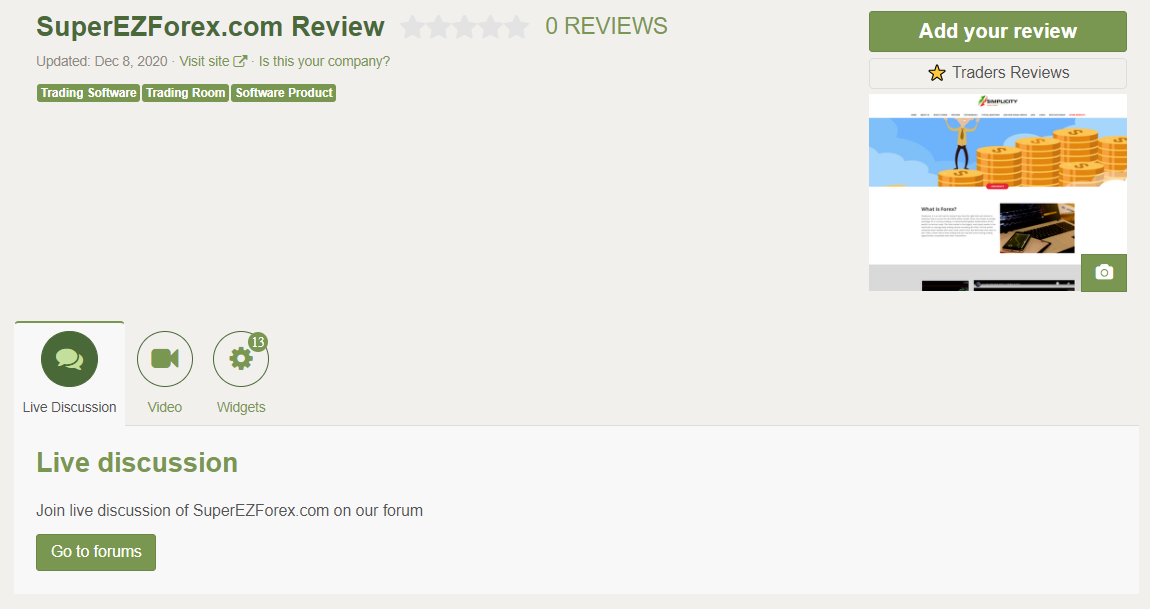Select the third rating star
This screenshot has width=1150, height=609.
tap(464, 27)
